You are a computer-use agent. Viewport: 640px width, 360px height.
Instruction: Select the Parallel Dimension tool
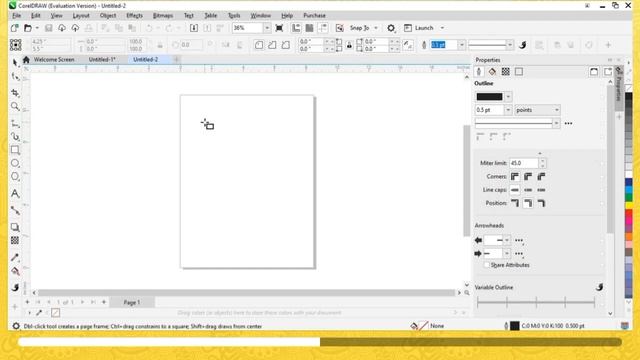15,211
